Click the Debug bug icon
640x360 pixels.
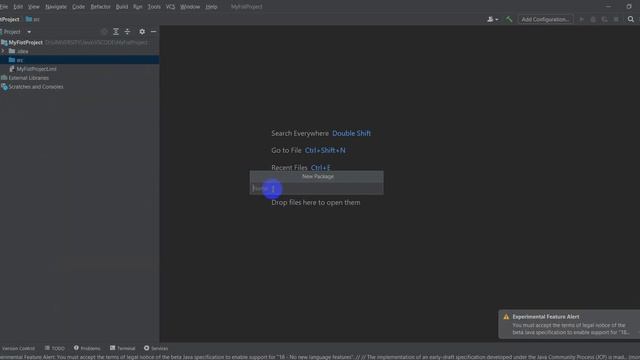coord(593,19)
